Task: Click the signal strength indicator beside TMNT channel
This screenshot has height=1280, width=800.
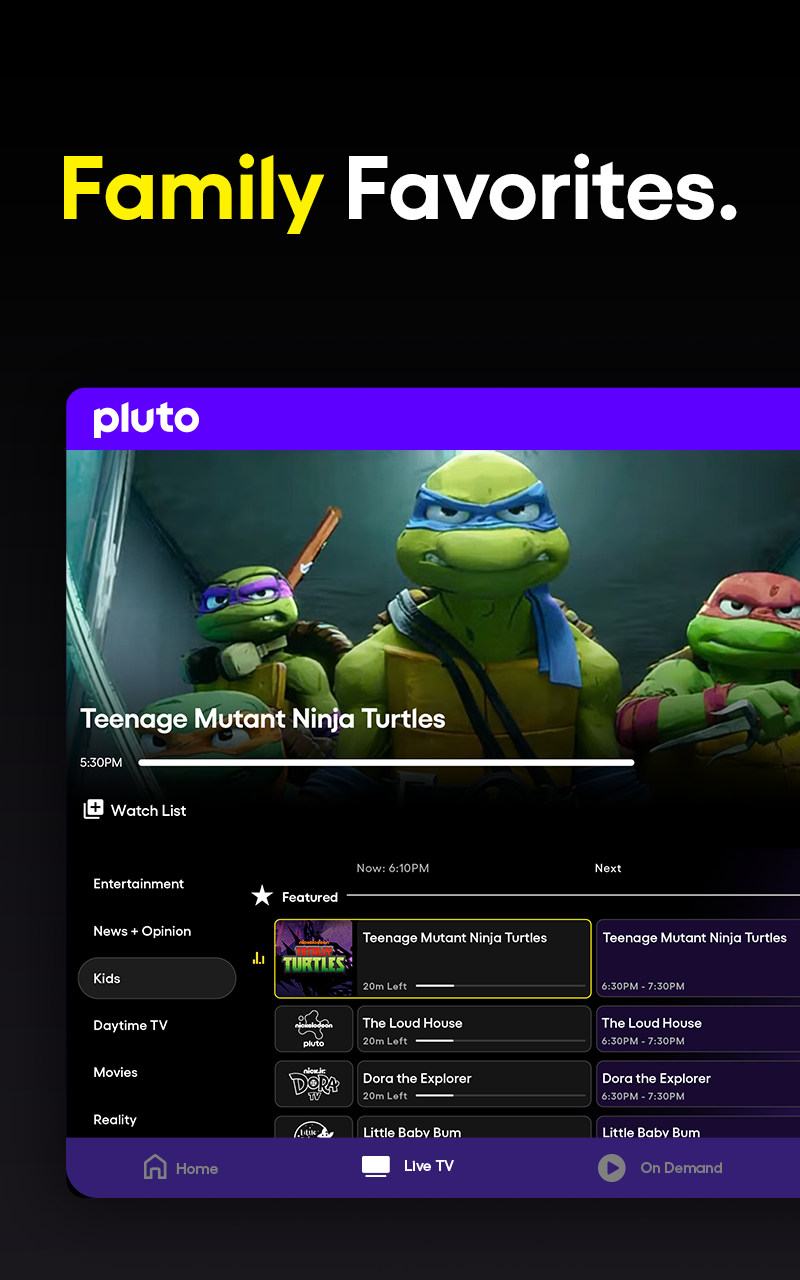Action: click(258, 957)
